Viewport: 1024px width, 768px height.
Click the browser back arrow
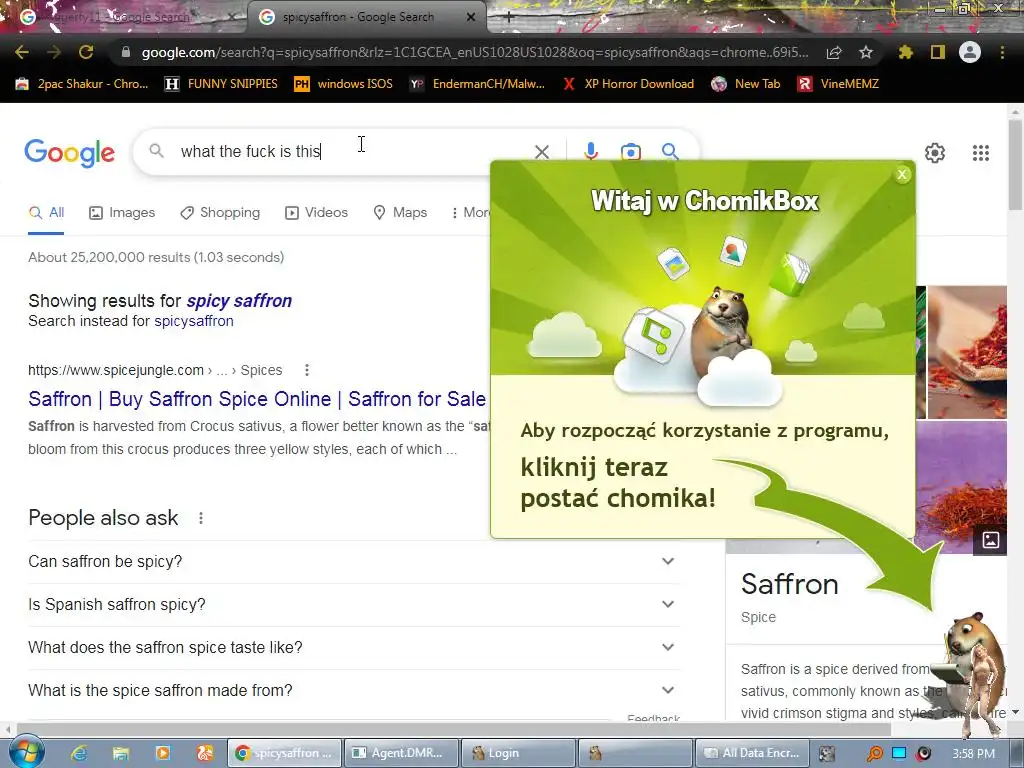coord(22,52)
